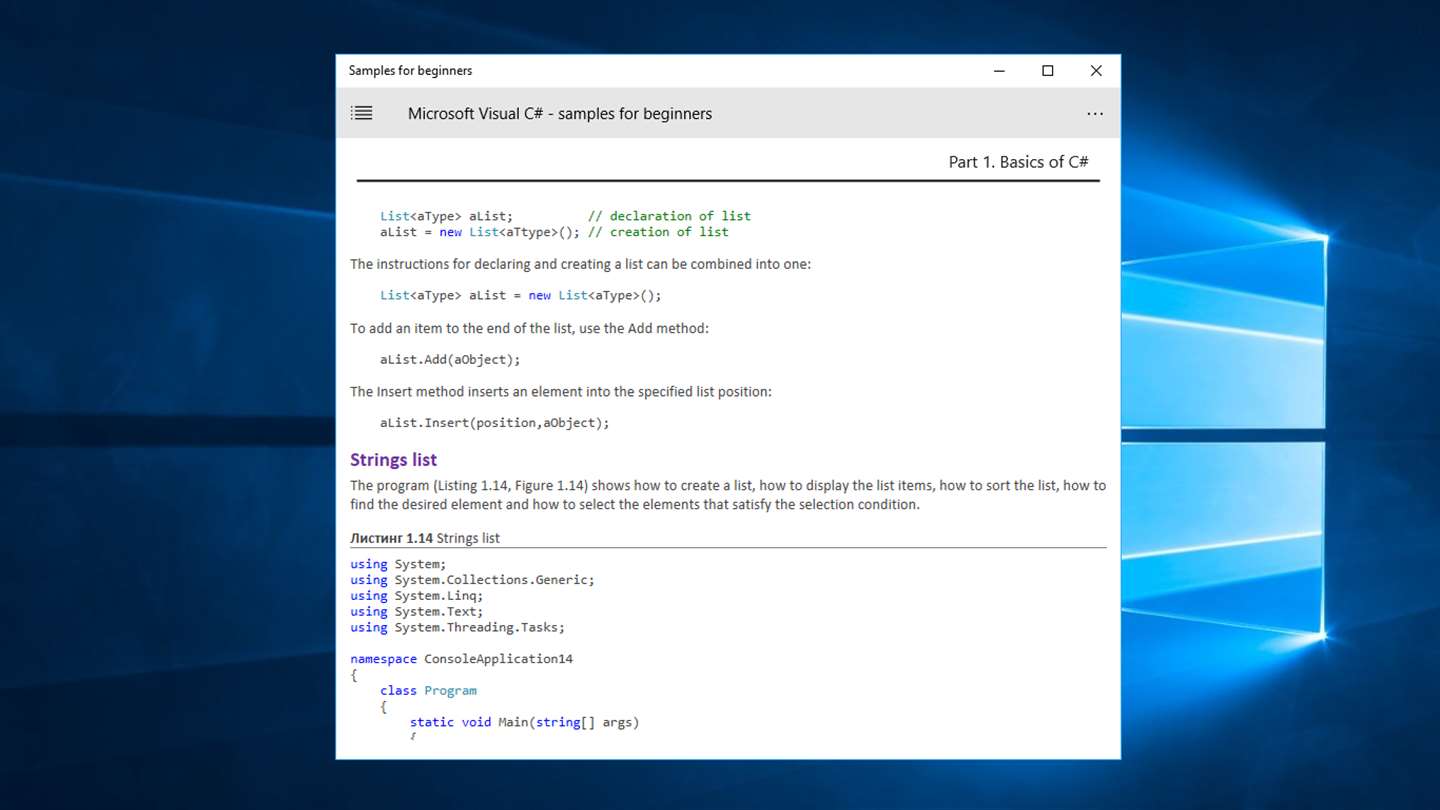Click the "using System.Collections.Generic;" line
This screenshot has height=810, width=1440.
pyautogui.click(x=472, y=580)
